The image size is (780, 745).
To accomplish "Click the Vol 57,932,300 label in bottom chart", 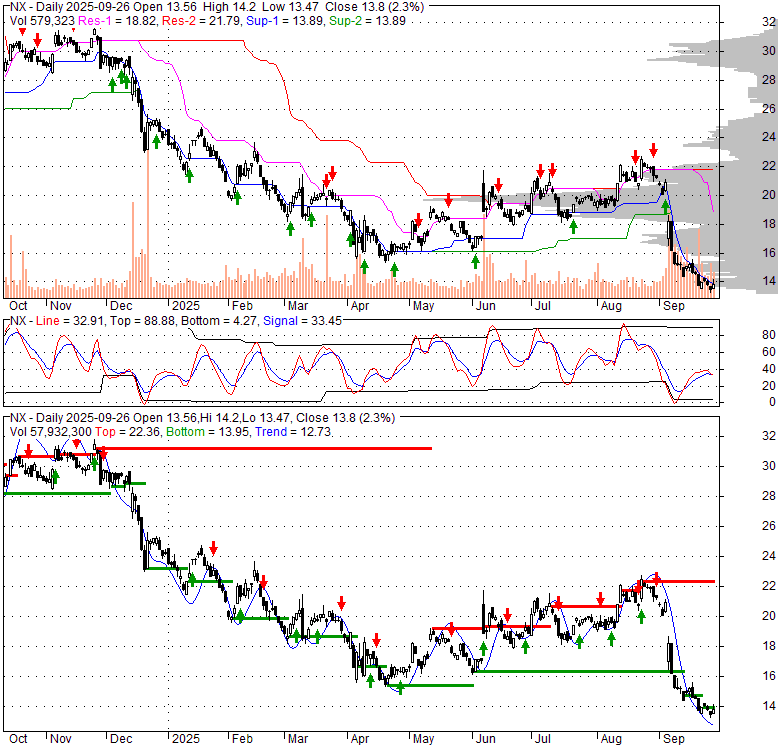I will [50, 432].
